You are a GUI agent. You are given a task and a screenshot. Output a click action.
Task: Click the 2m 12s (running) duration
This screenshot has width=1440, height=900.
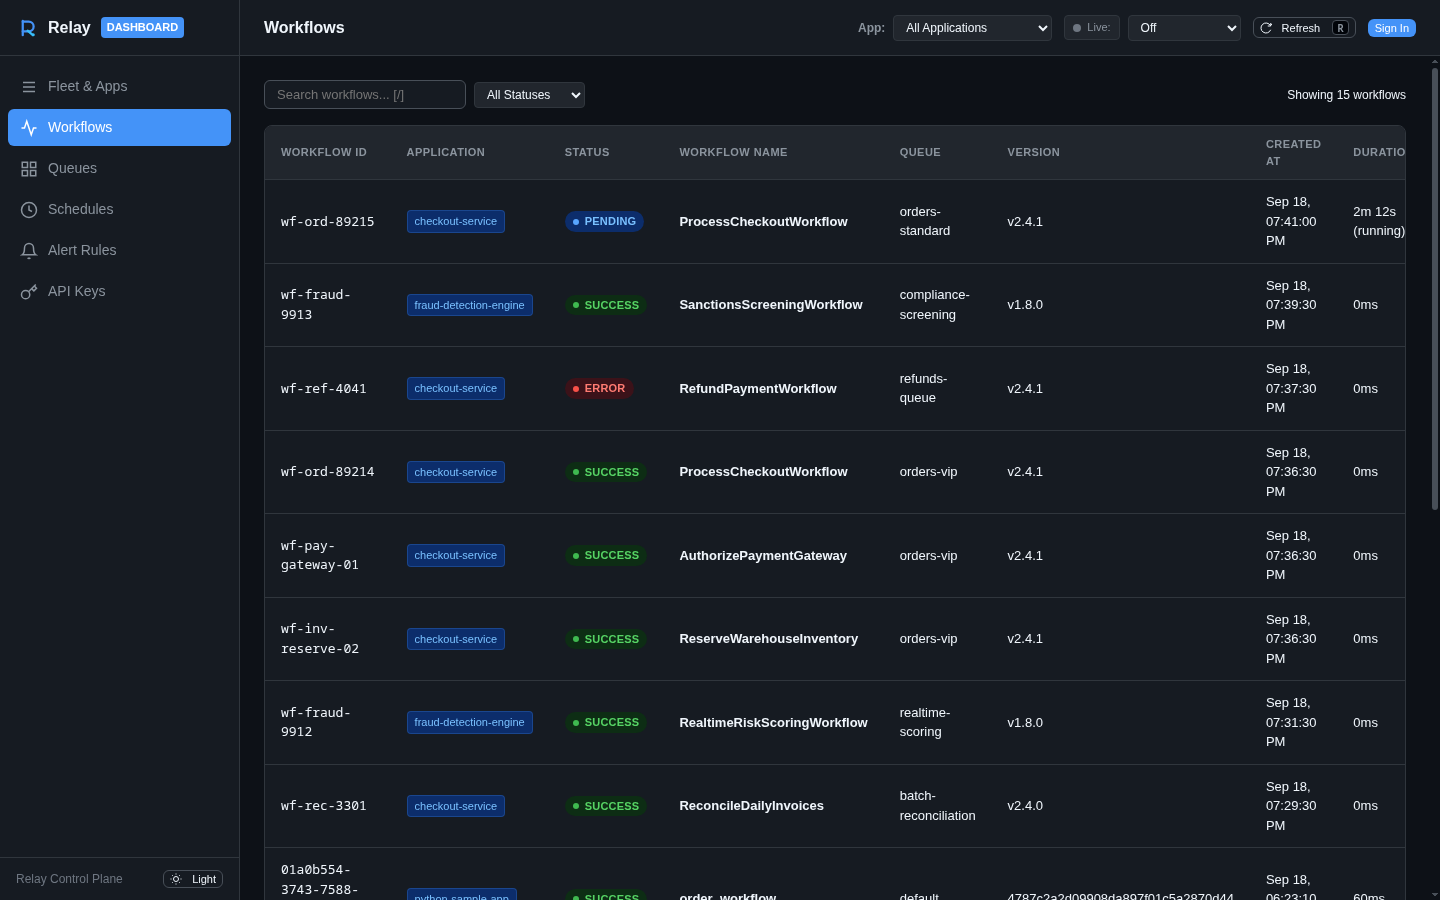[x=1379, y=221]
